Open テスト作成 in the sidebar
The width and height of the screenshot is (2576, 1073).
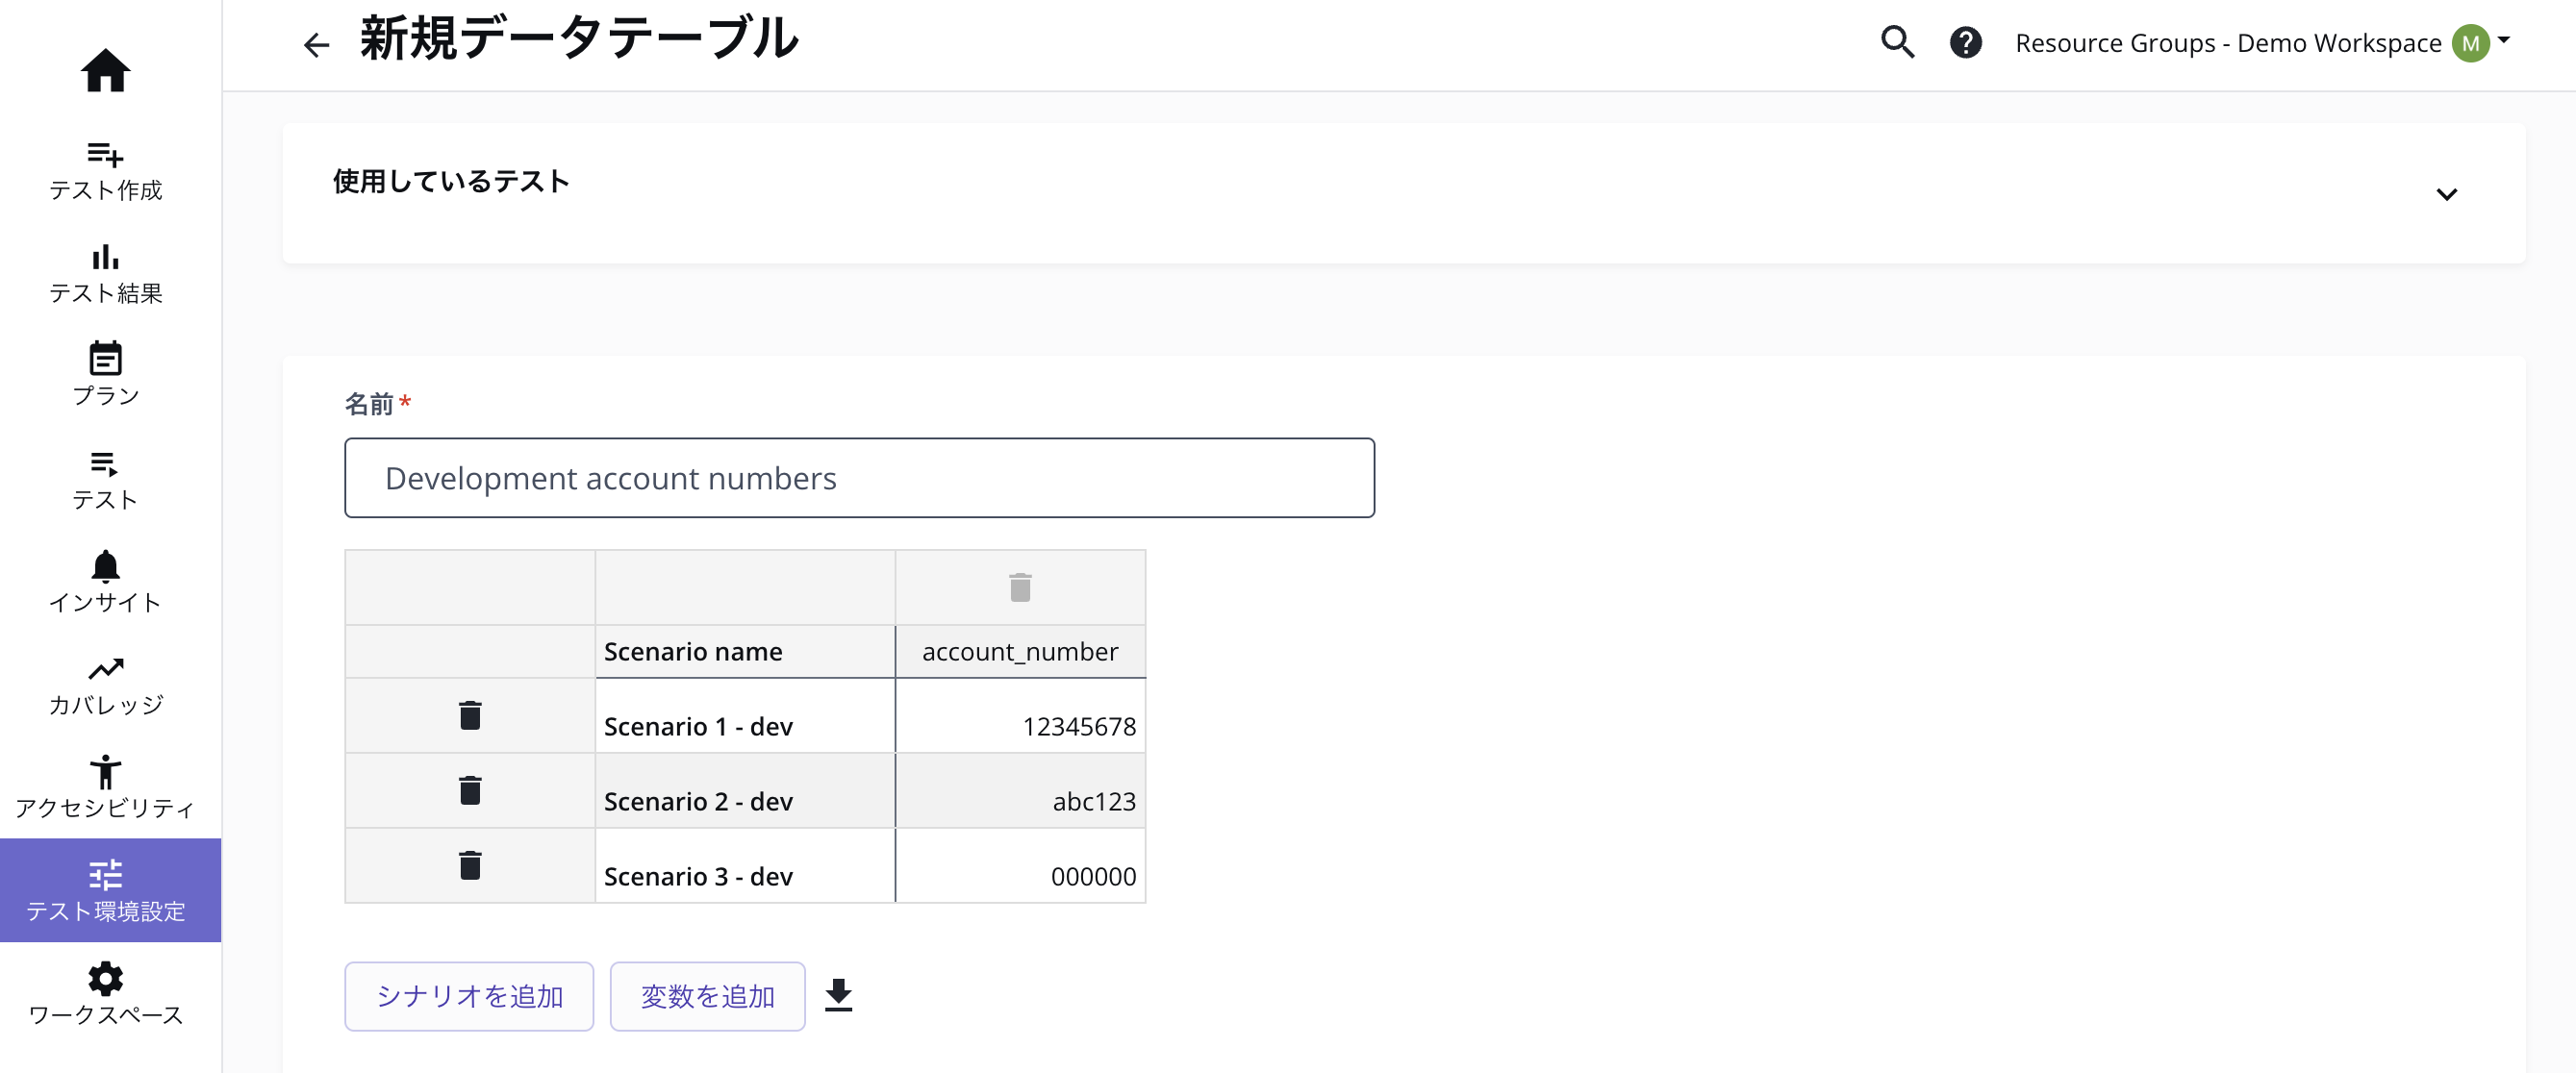(x=105, y=171)
